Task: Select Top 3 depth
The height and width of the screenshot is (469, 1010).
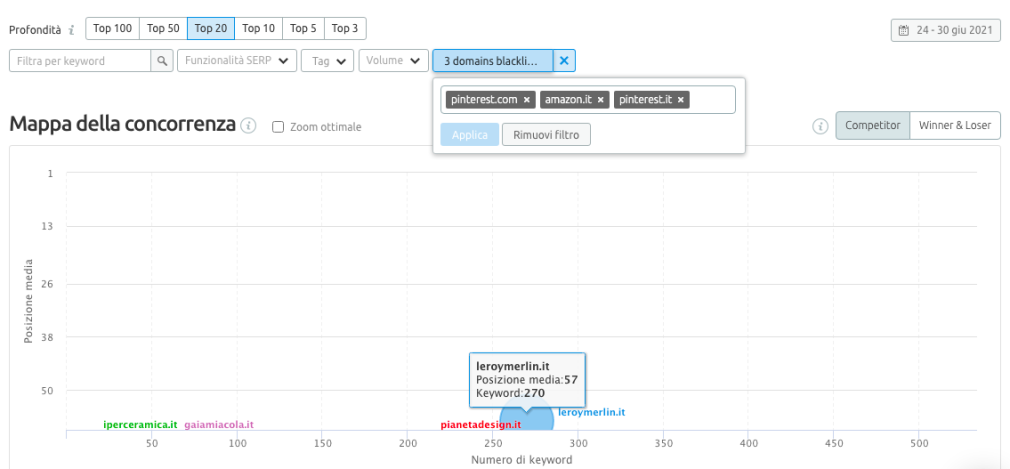Action: coord(345,28)
